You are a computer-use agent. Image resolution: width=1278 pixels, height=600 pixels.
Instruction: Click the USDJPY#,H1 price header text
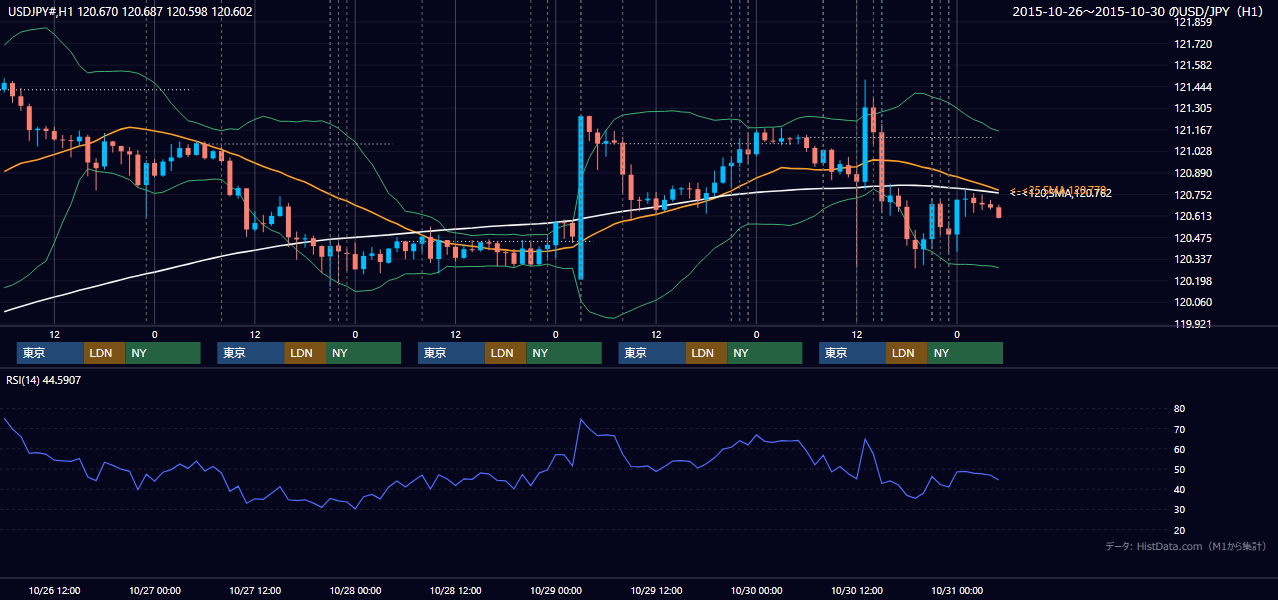130,12
